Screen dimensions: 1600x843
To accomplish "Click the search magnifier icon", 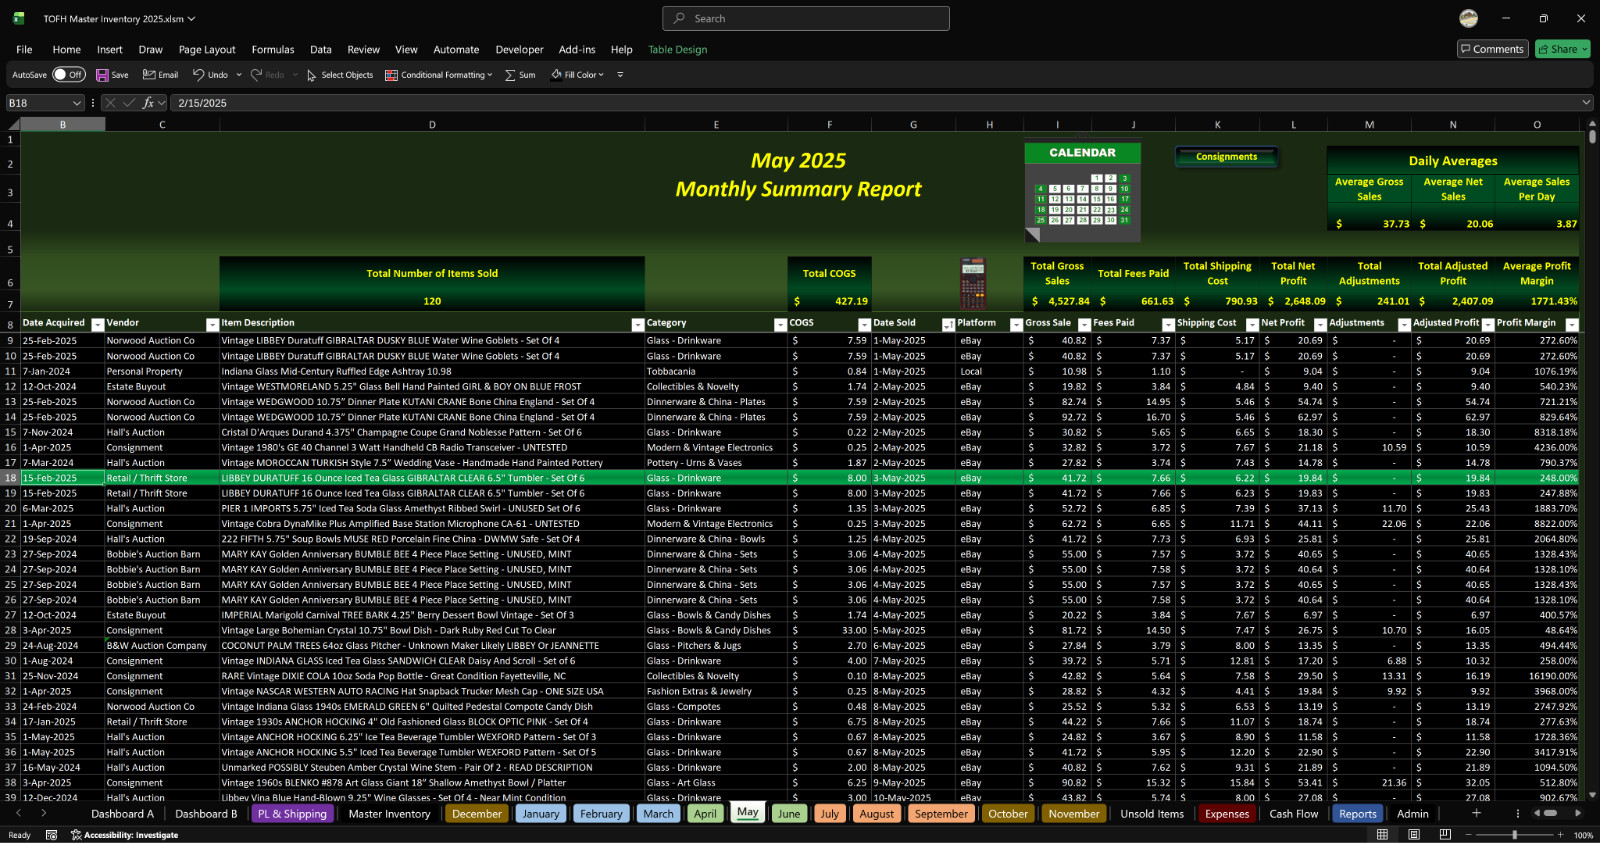I will coord(680,18).
